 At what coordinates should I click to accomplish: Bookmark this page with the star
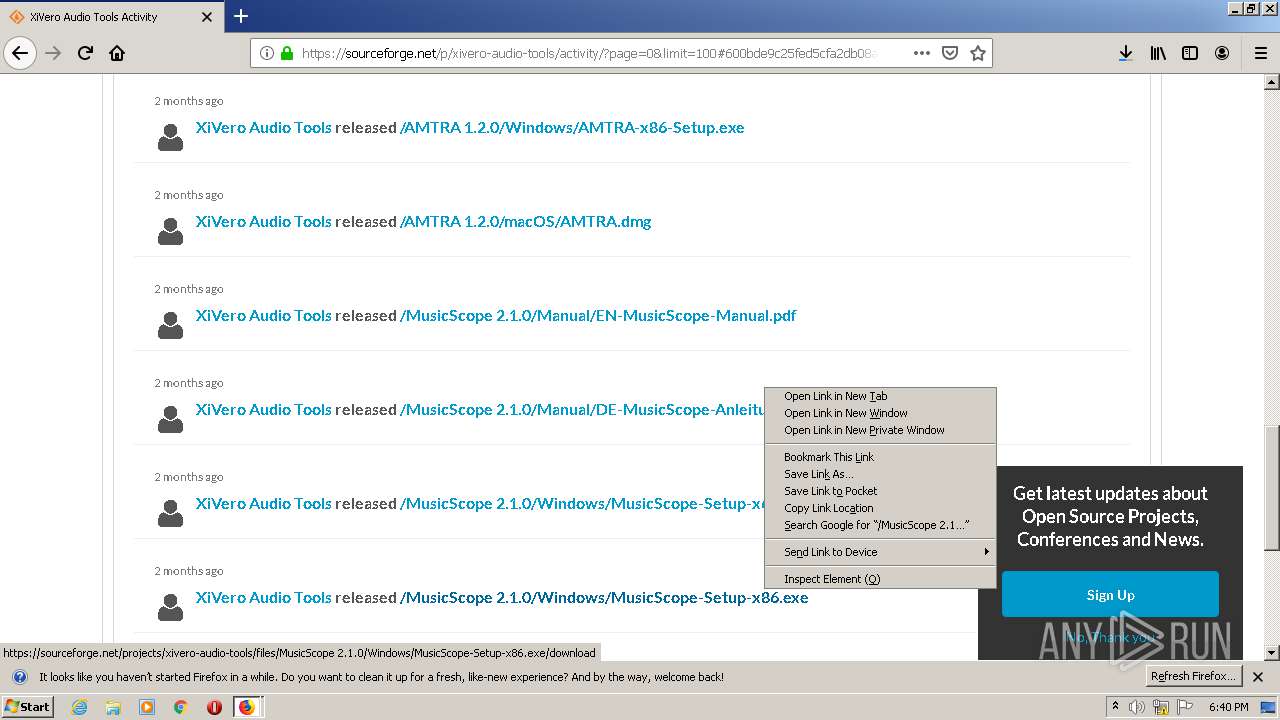click(x=978, y=53)
